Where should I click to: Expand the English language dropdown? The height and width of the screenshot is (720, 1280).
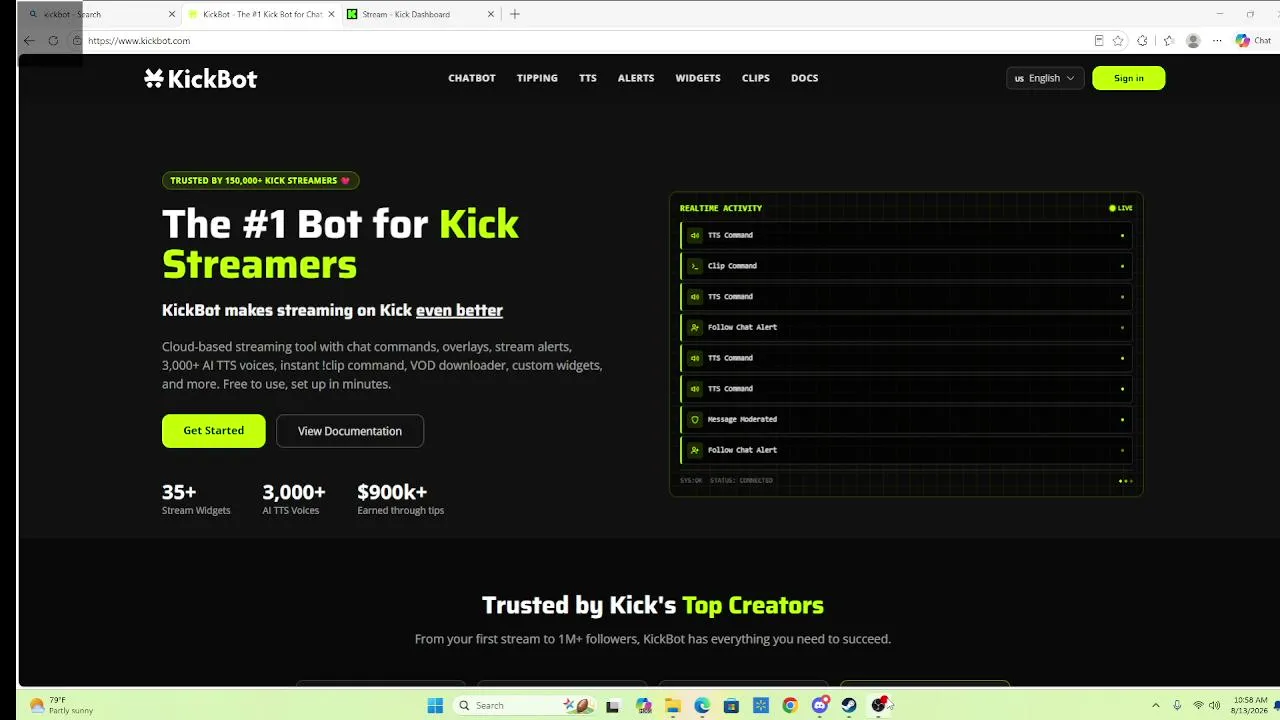pyautogui.click(x=1045, y=78)
